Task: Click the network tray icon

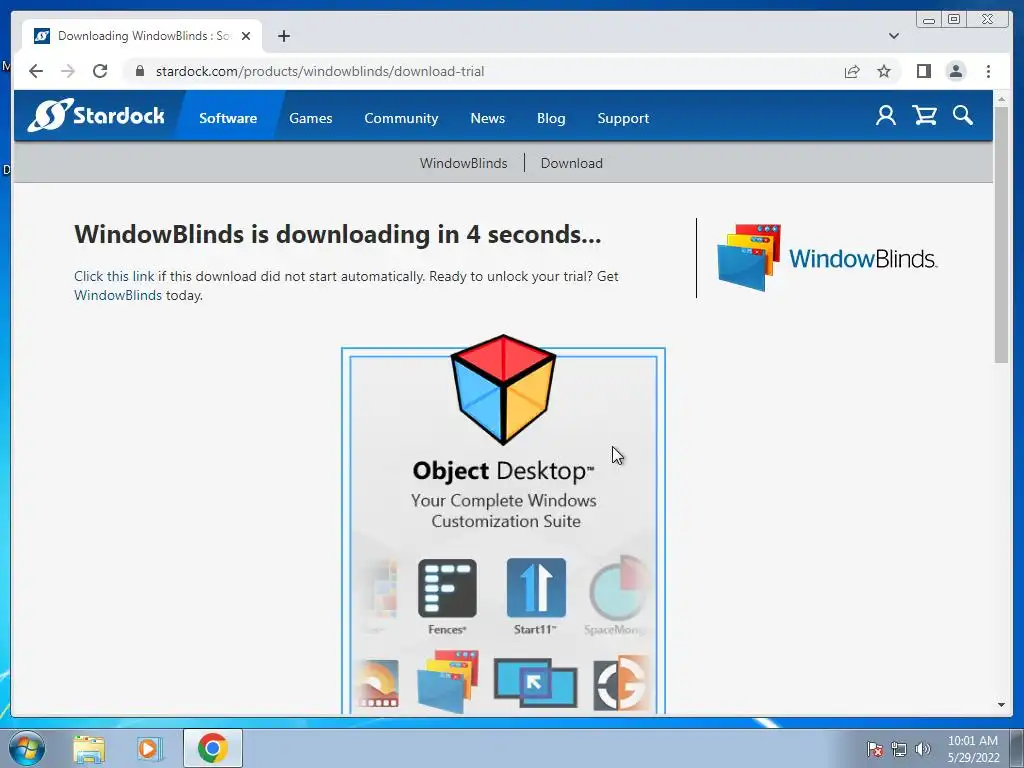Action: click(x=899, y=749)
